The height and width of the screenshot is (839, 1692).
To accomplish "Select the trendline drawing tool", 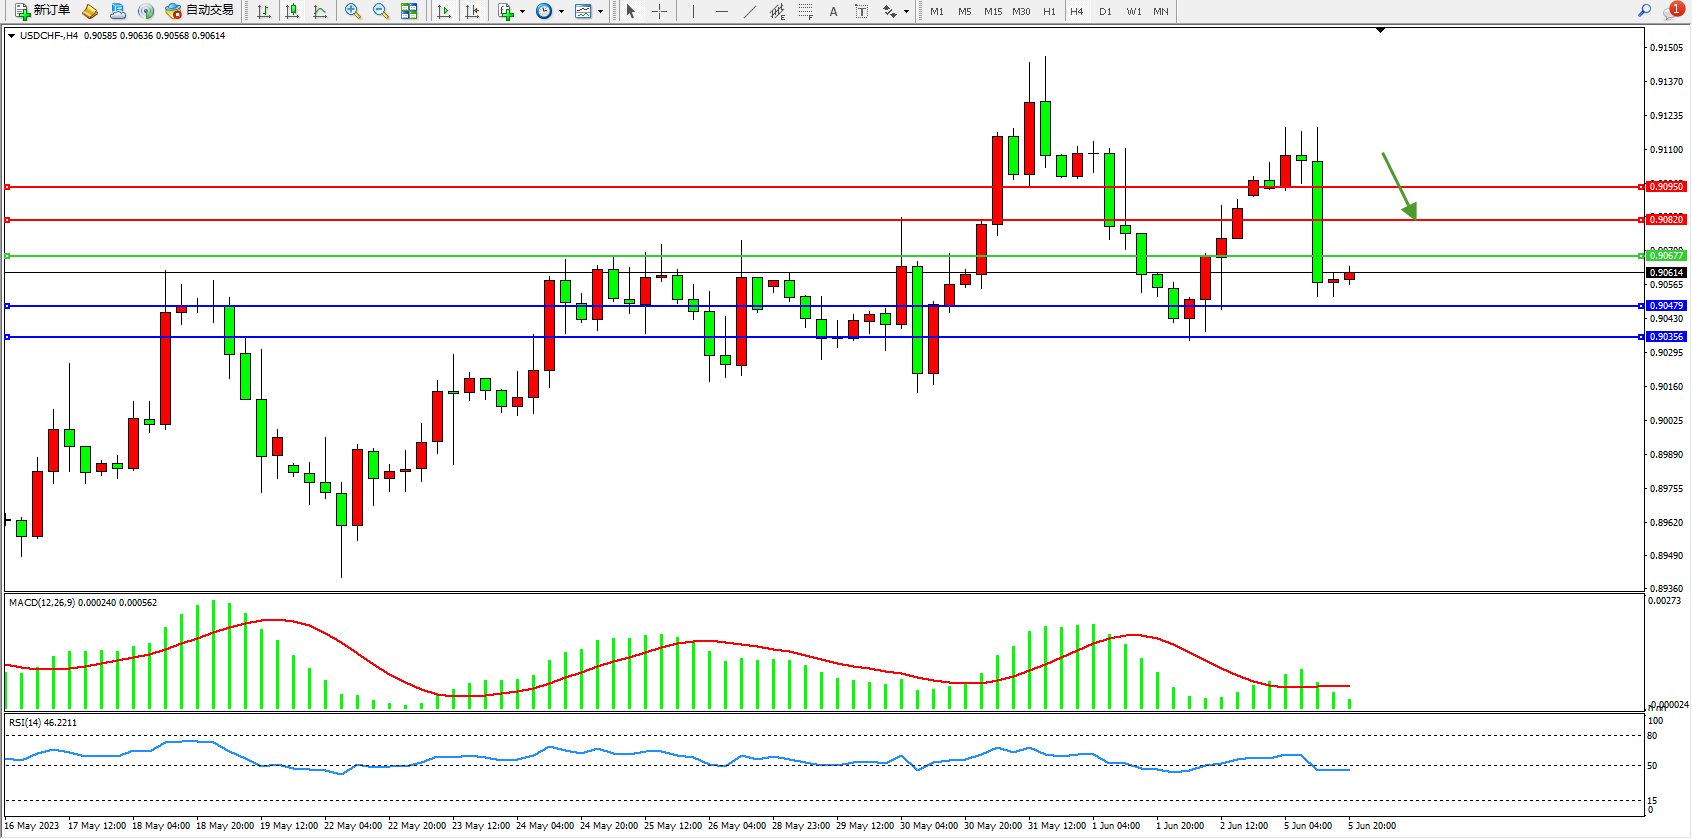I will 750,11.
